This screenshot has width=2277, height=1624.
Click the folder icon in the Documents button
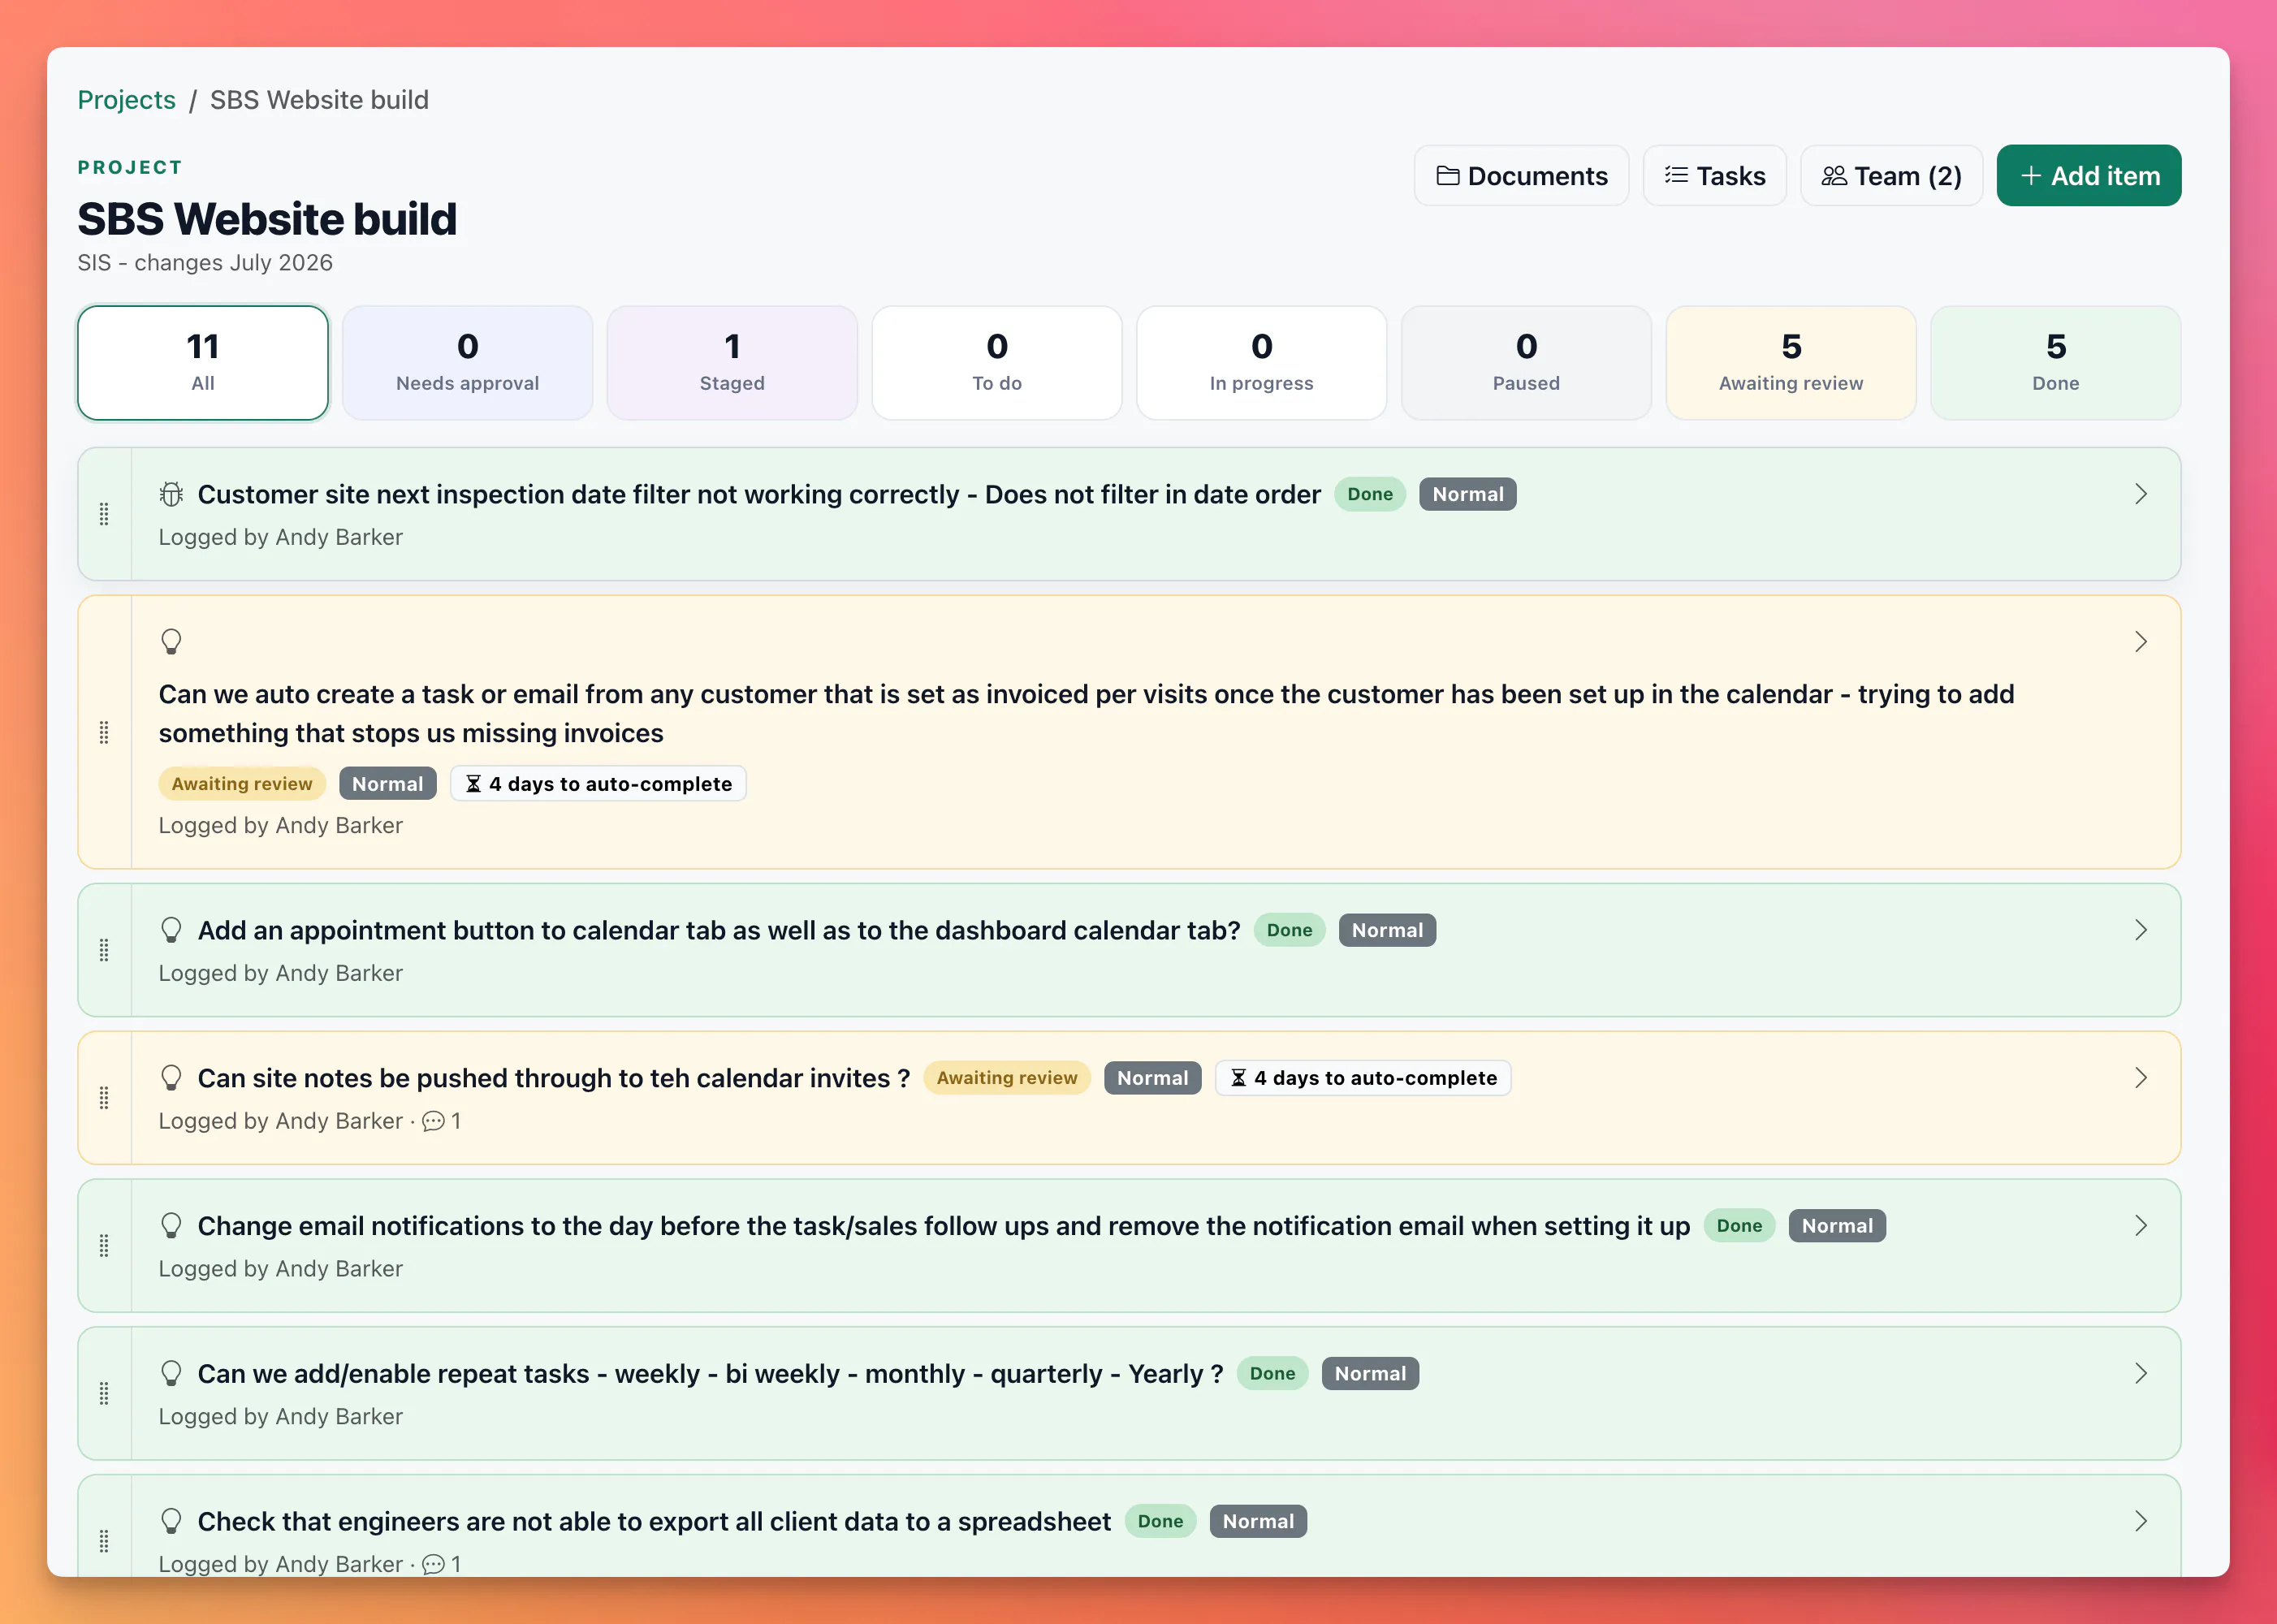point(1447,176)
